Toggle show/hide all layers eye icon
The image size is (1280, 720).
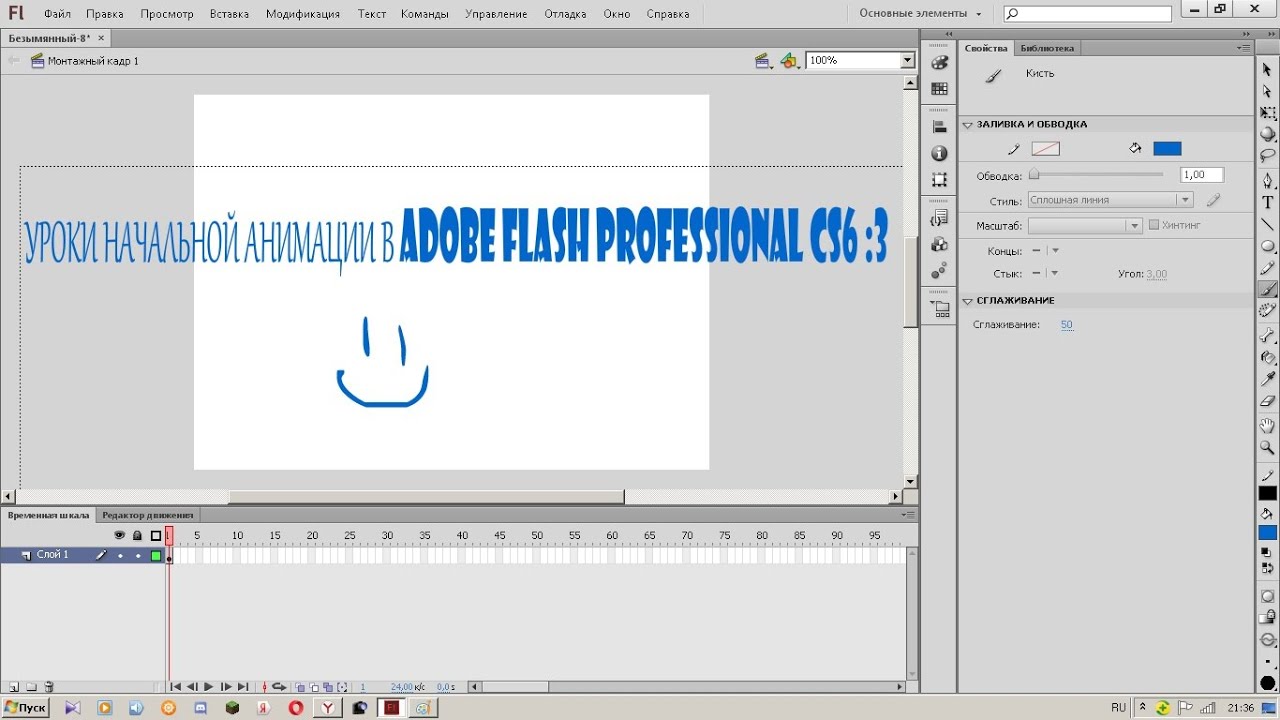pos(119,536)
